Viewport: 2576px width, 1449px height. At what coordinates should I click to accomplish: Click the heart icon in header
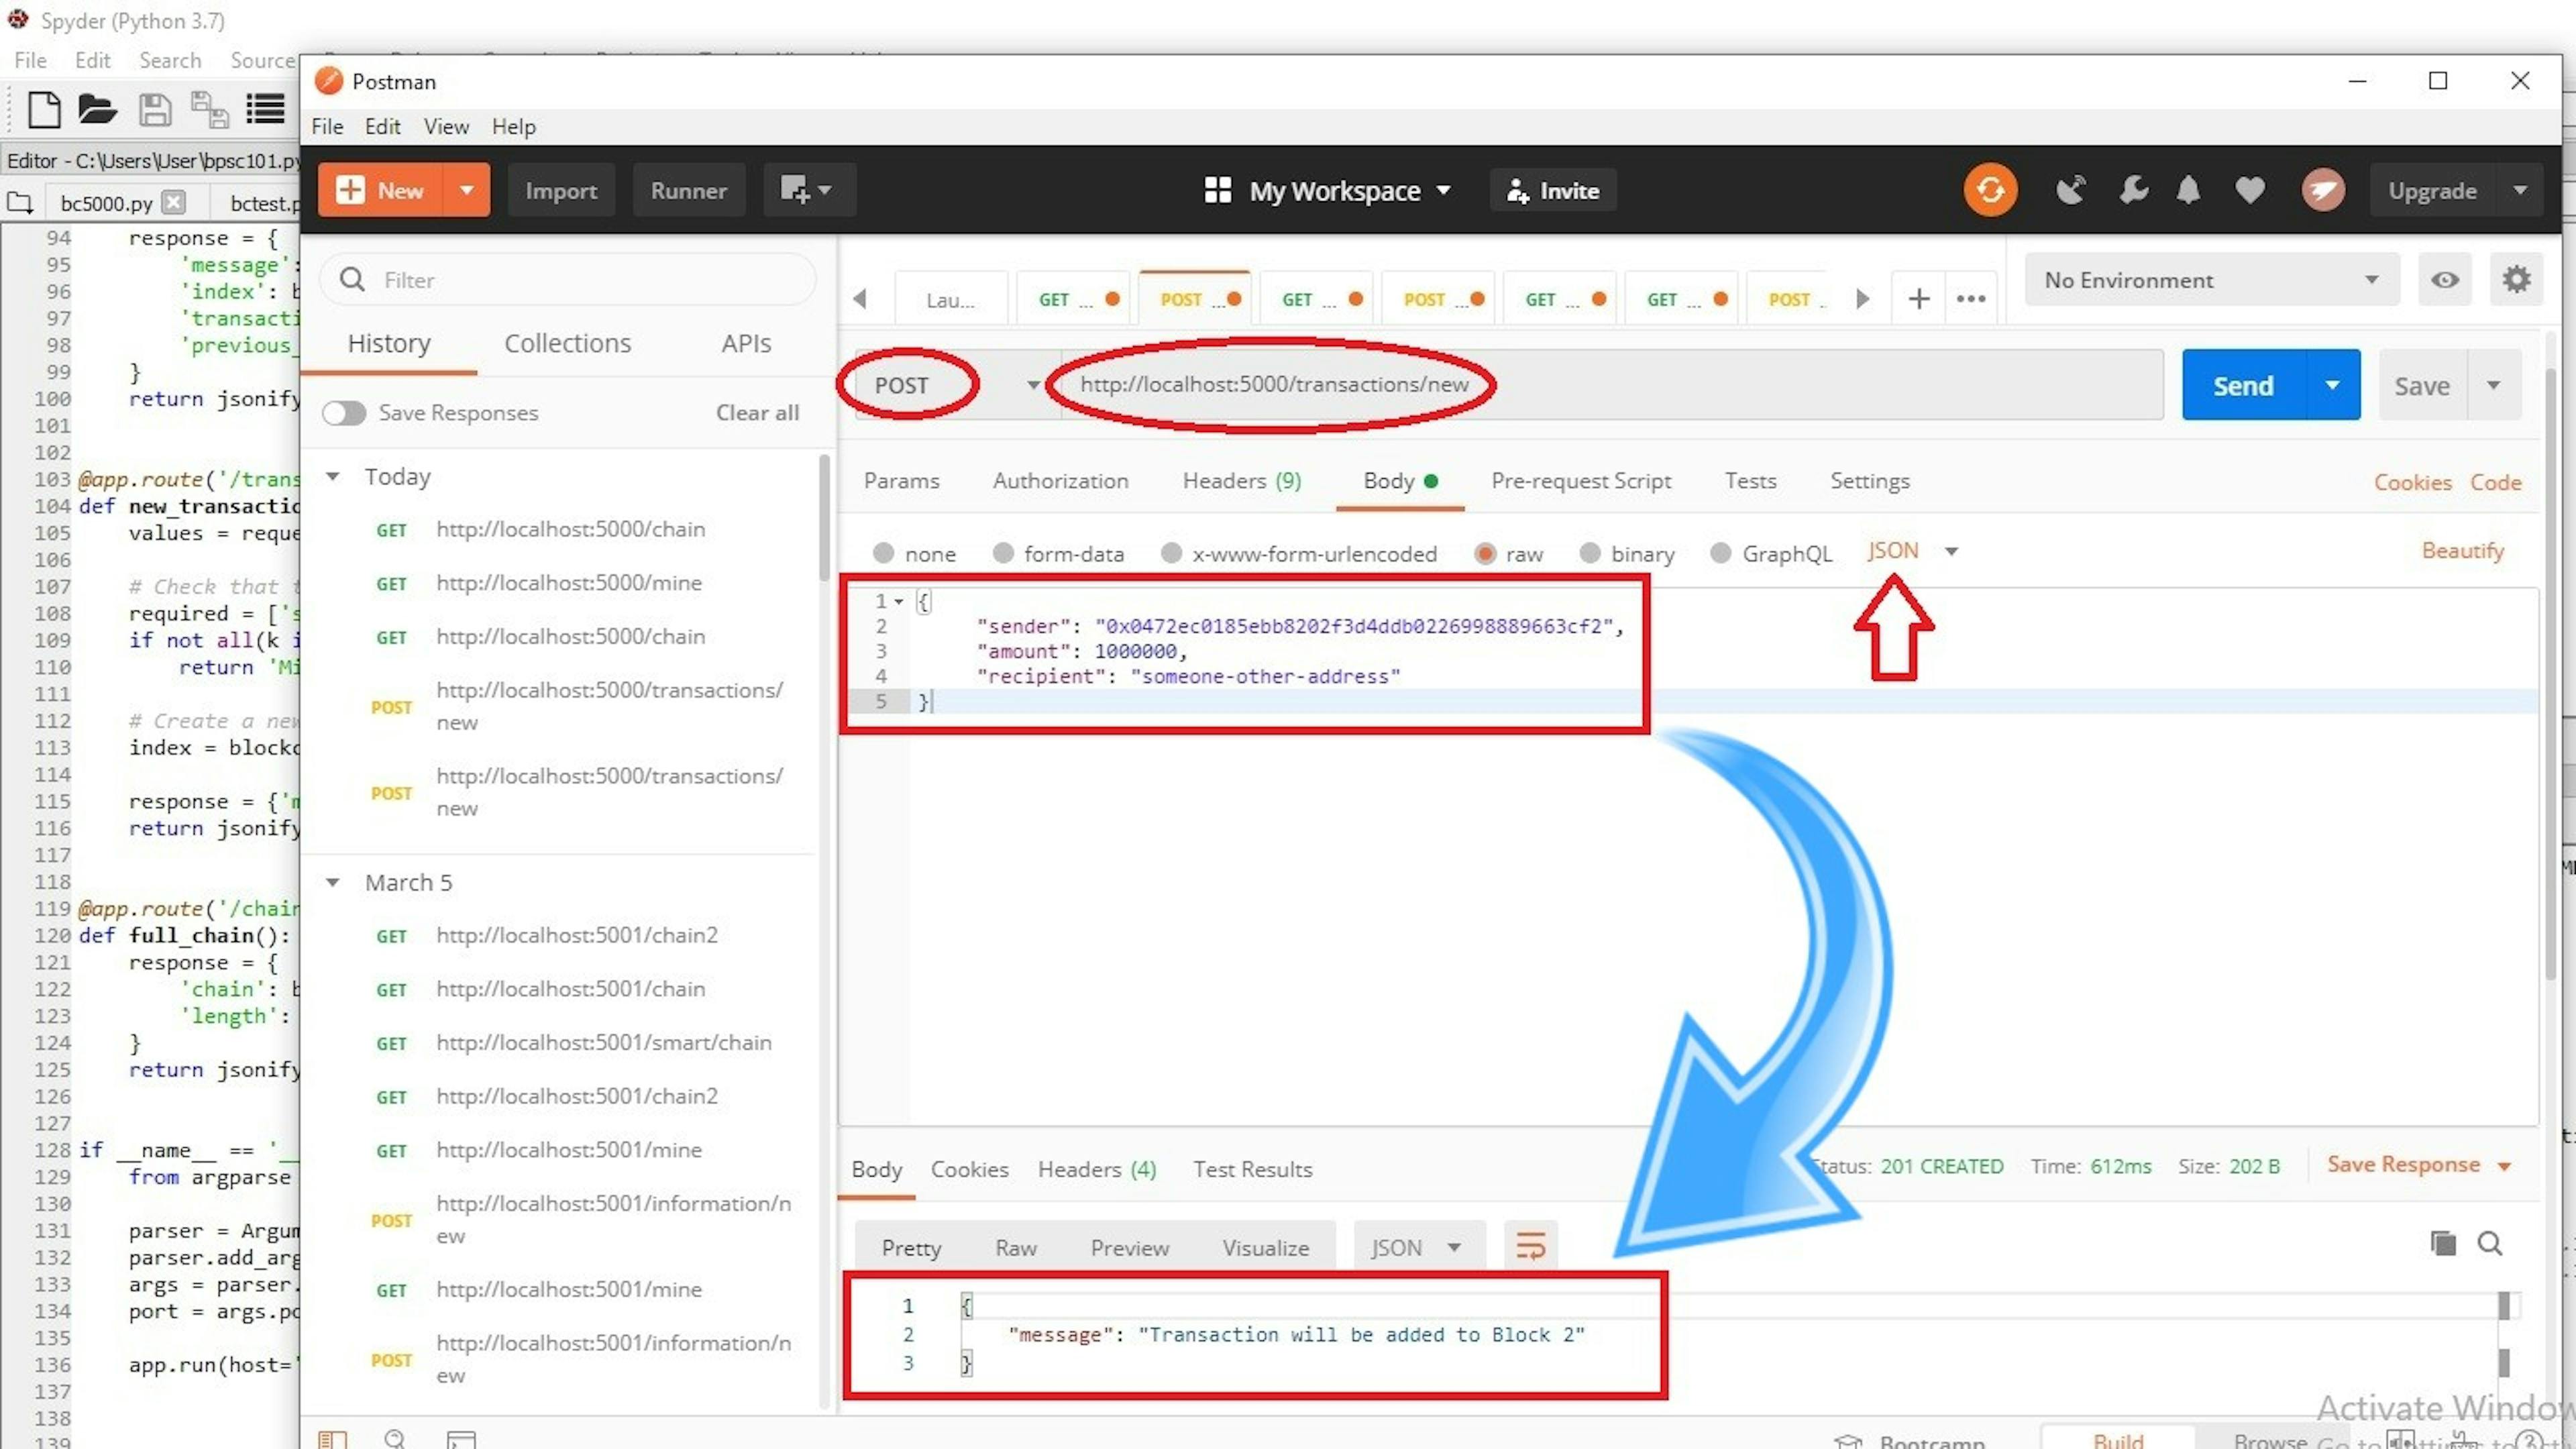(x=2250, y=190)
